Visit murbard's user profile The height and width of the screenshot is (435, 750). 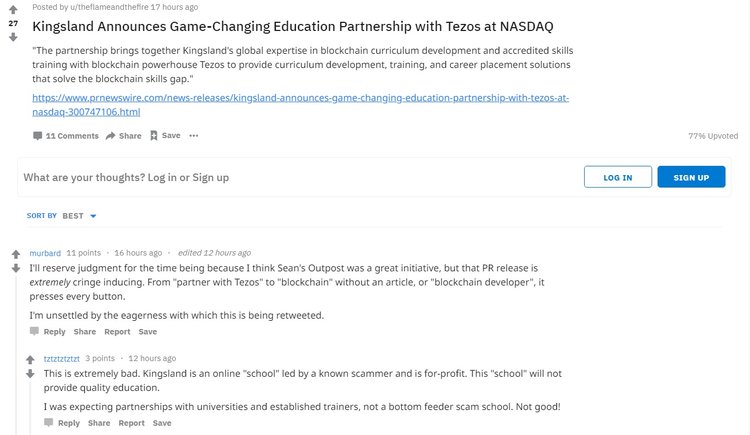click(x=45, y=253)
